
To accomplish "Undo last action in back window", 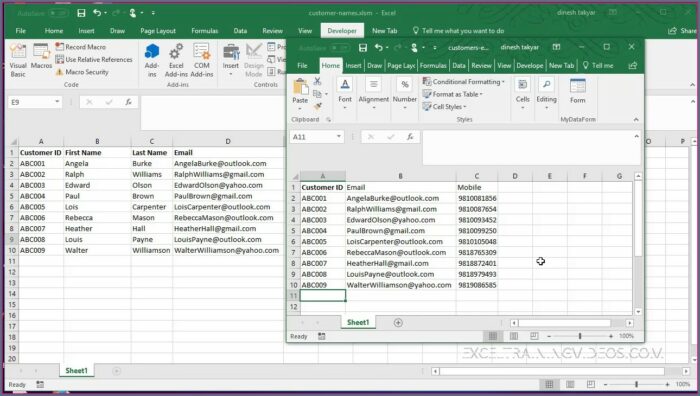I will click(x=97, y=13).
